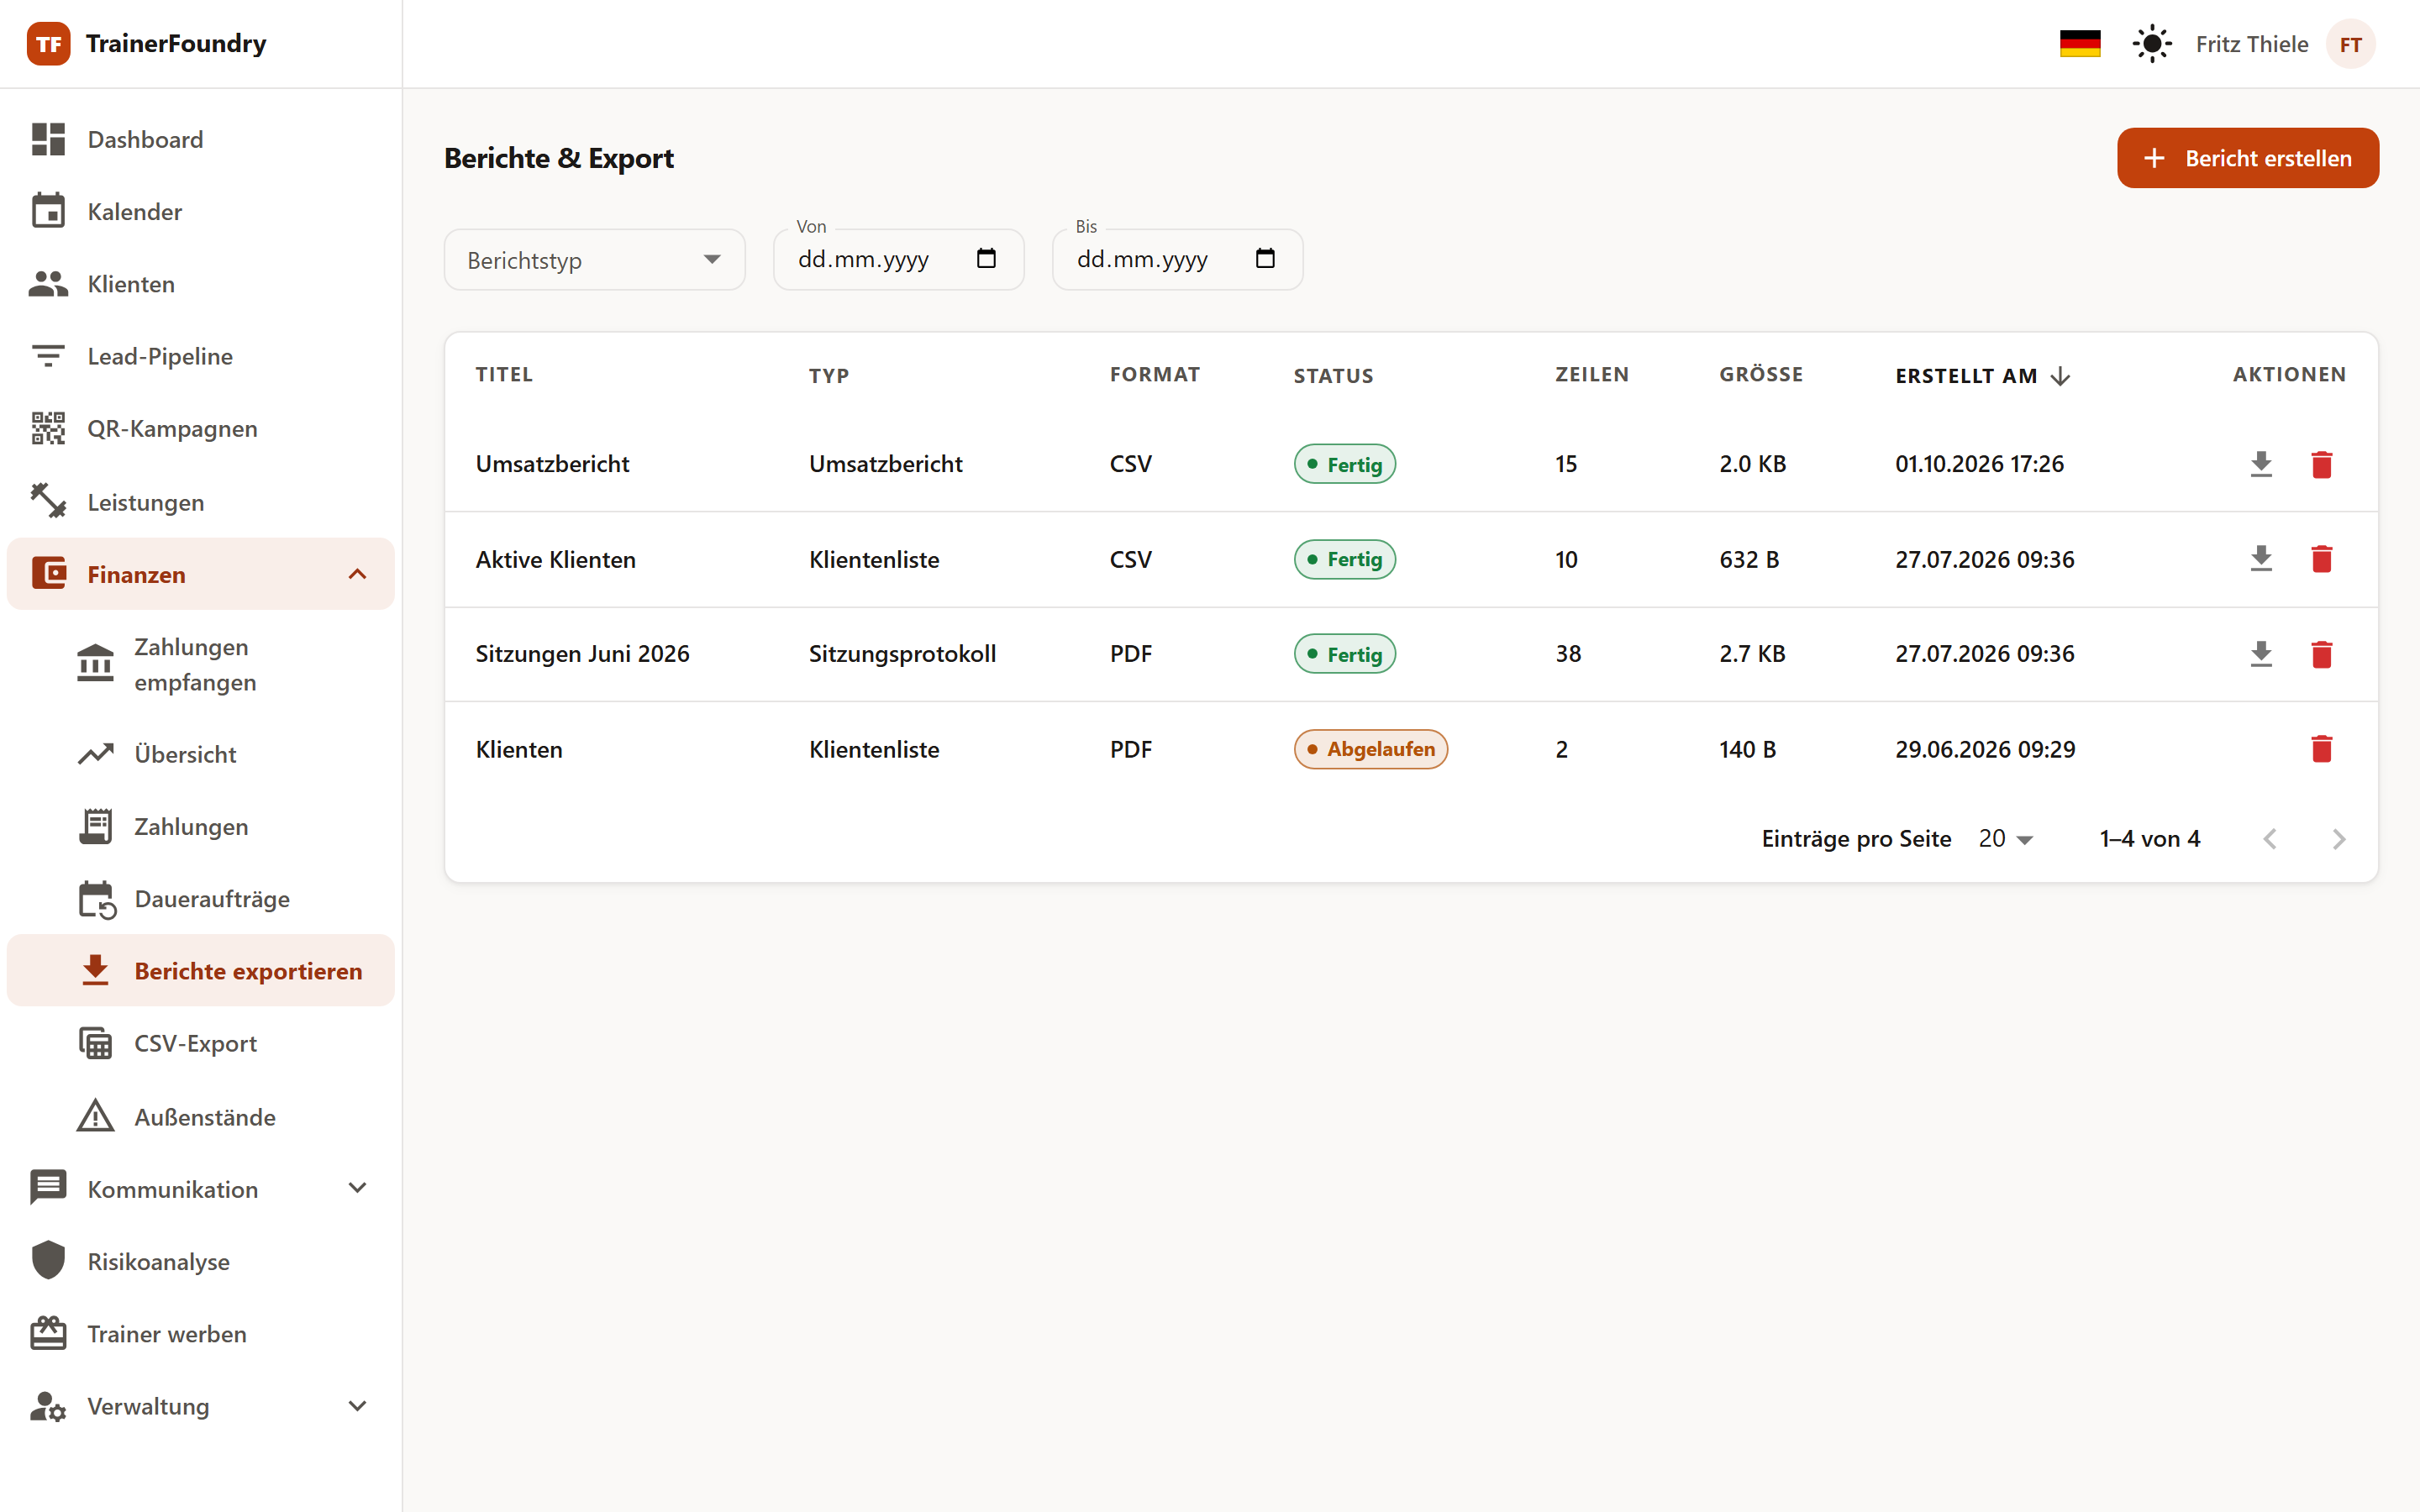Open Außenstände under Finanzen
2420x1512 pixels.
201,1117
